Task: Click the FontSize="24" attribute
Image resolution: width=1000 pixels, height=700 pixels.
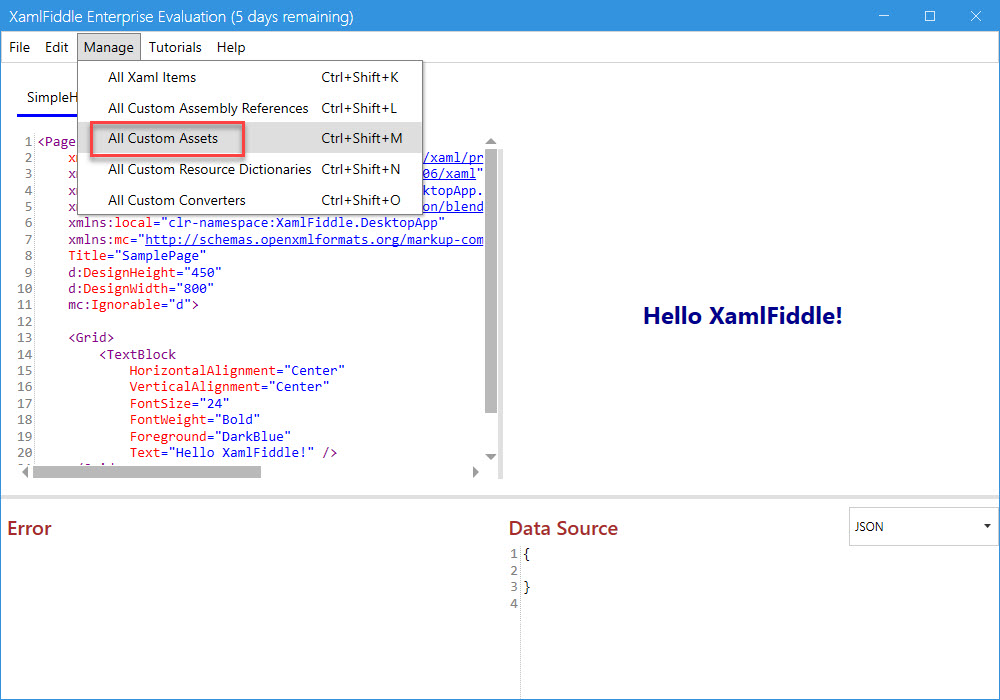Action: point(179,404)
